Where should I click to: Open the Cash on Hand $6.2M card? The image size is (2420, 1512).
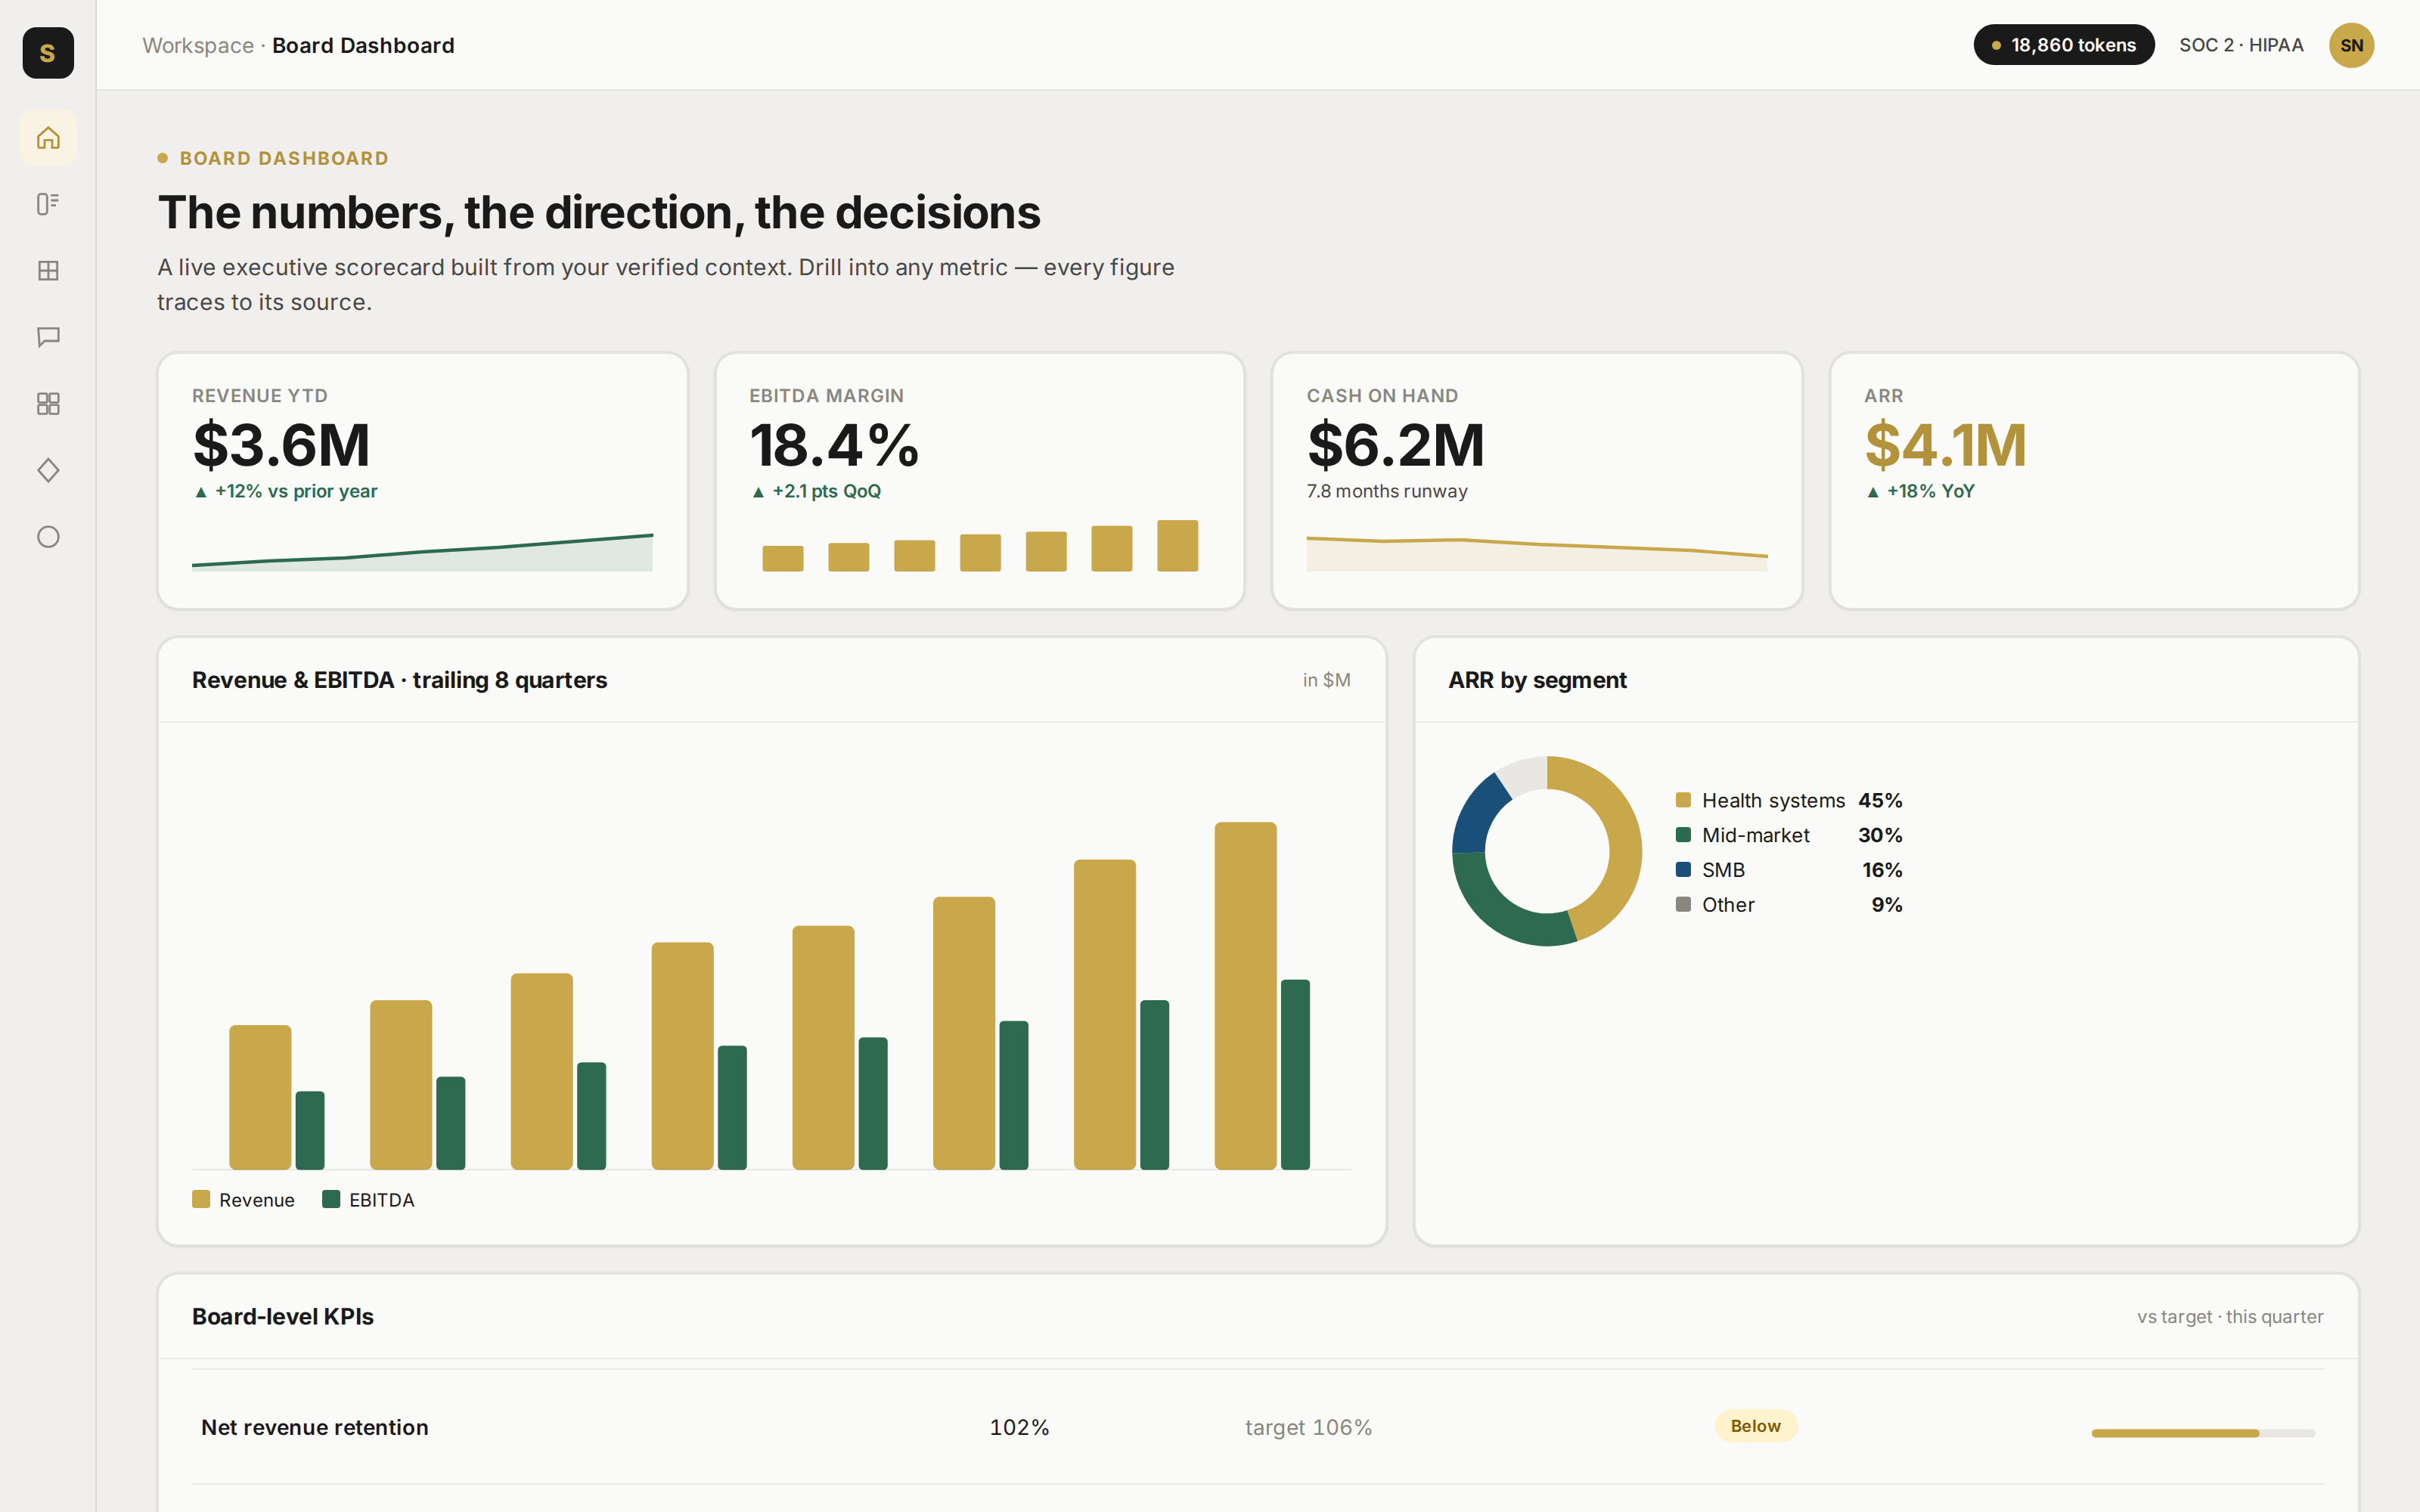click(x=1537, y=480)
